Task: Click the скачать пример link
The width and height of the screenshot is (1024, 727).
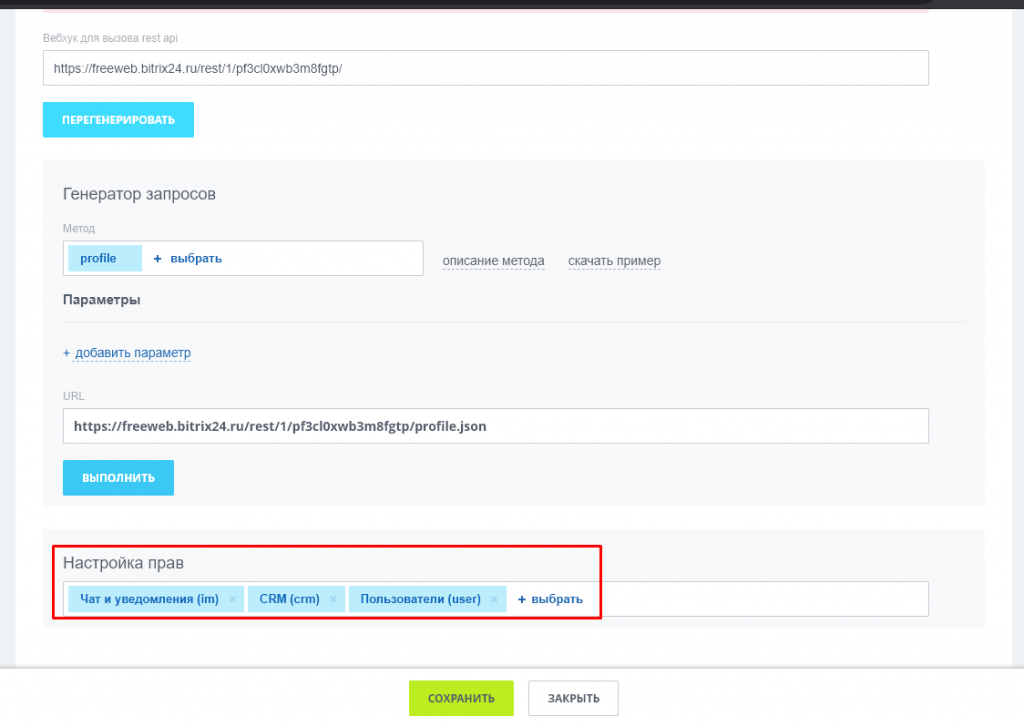Action: click(x=614, y=261)
